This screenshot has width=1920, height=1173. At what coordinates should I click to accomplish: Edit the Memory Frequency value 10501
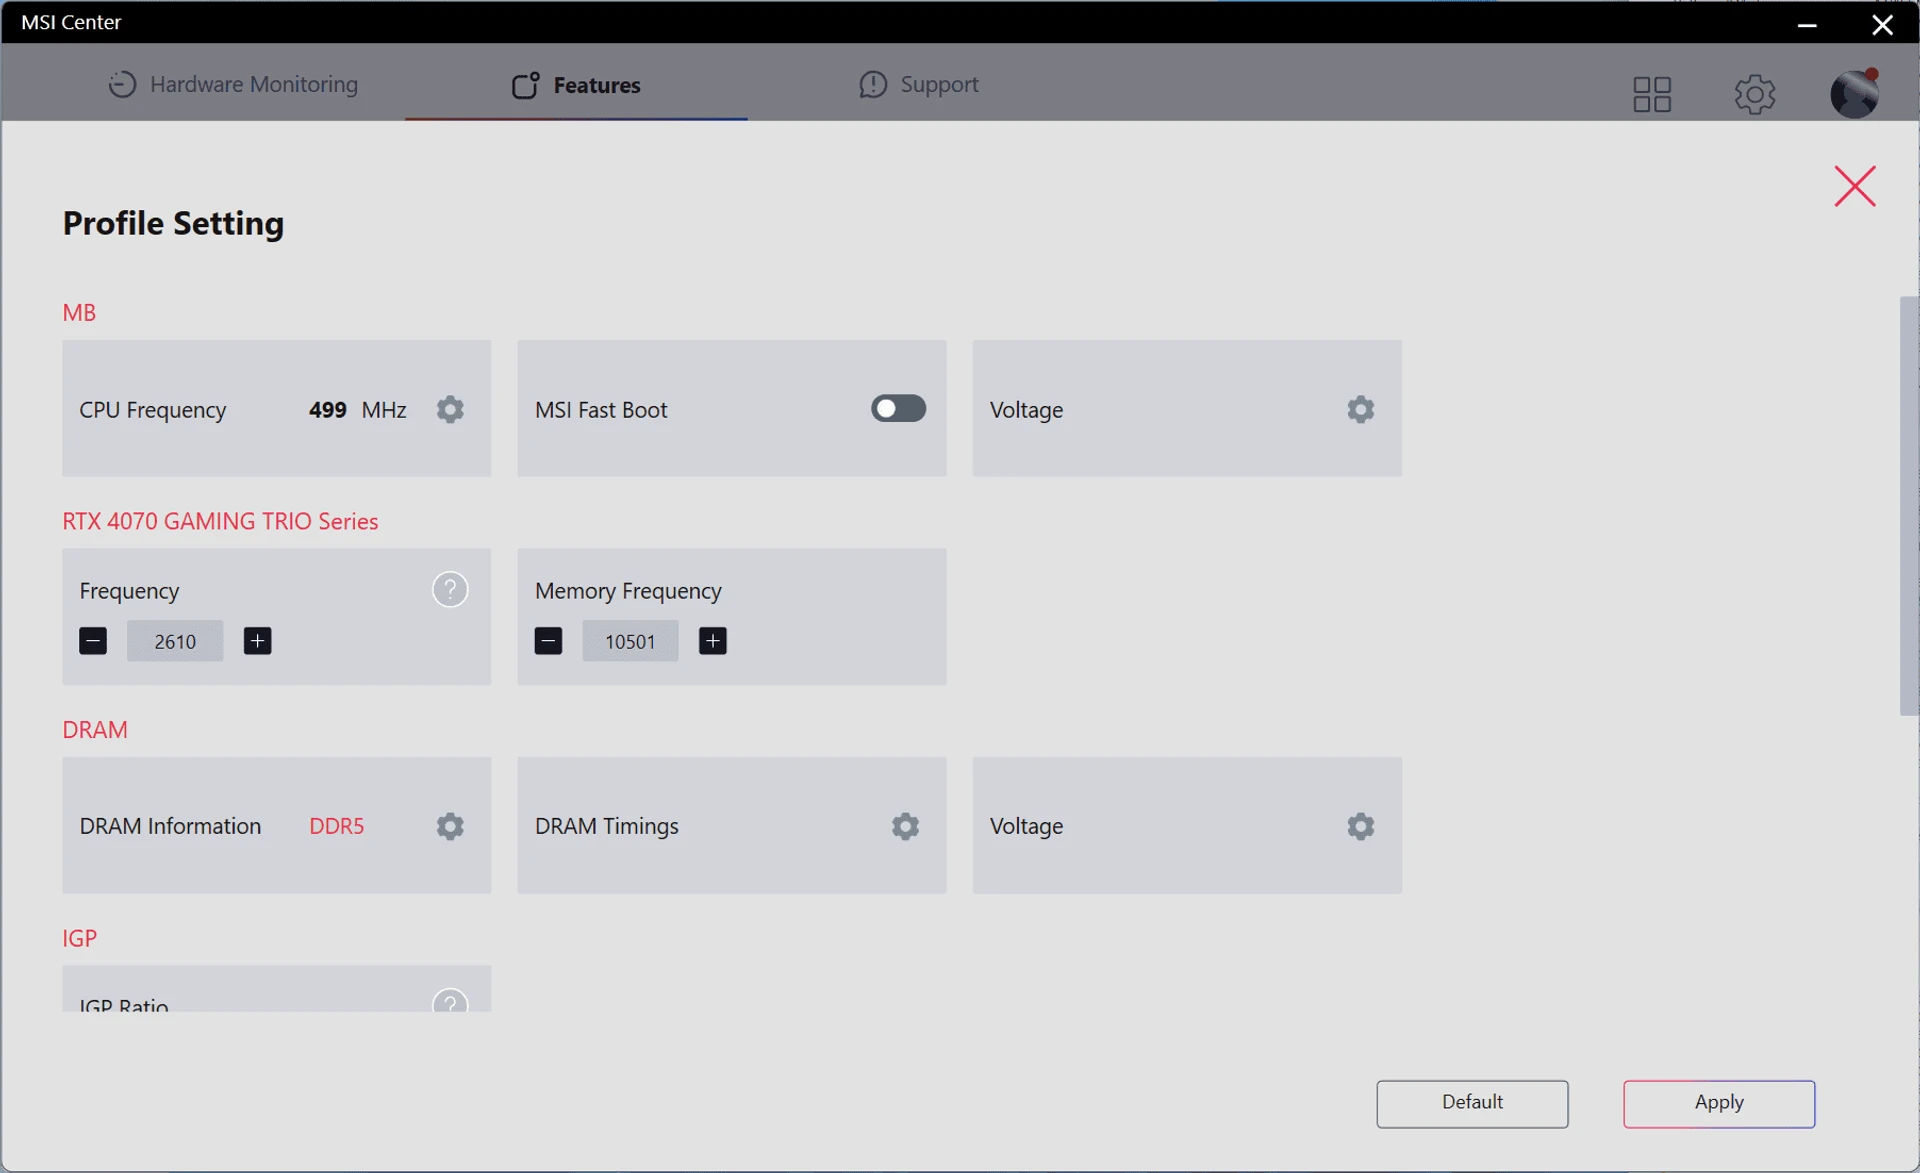(630, 641)
